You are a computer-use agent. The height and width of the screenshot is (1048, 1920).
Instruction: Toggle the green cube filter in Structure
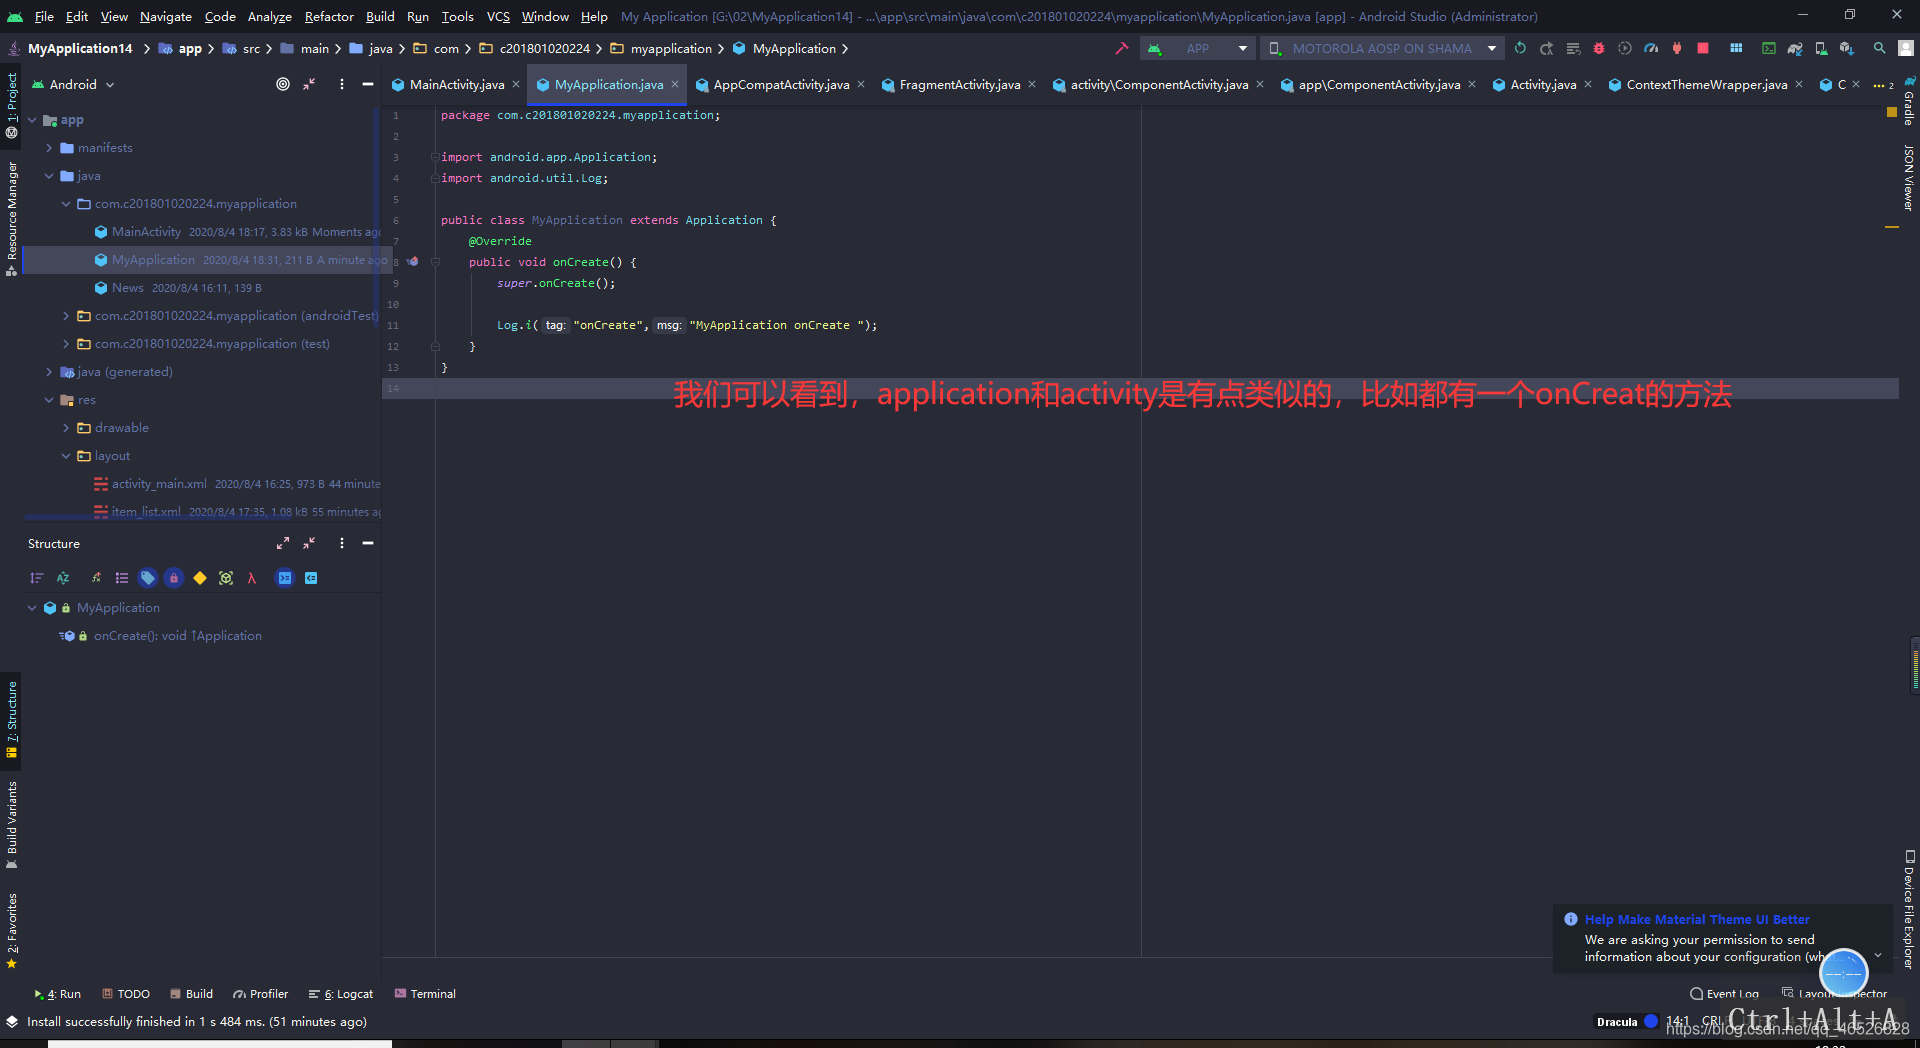click(x=226, y=578)
